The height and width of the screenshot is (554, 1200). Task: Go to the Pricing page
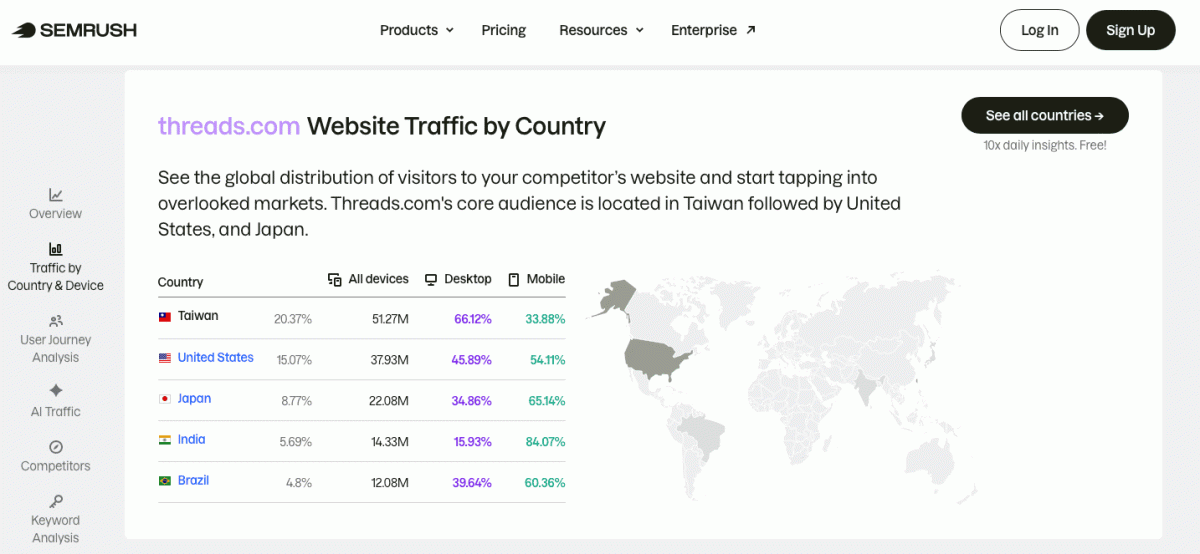tap(503, 30)
